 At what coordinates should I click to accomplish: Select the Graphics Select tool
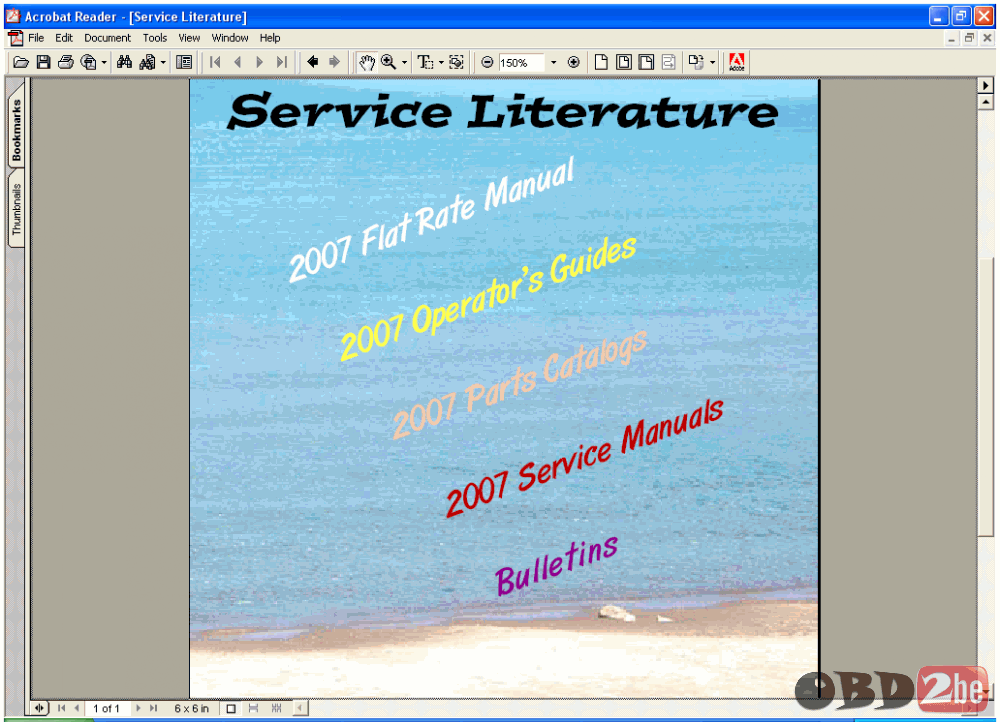pyautogui.click(x=456, y=62)
